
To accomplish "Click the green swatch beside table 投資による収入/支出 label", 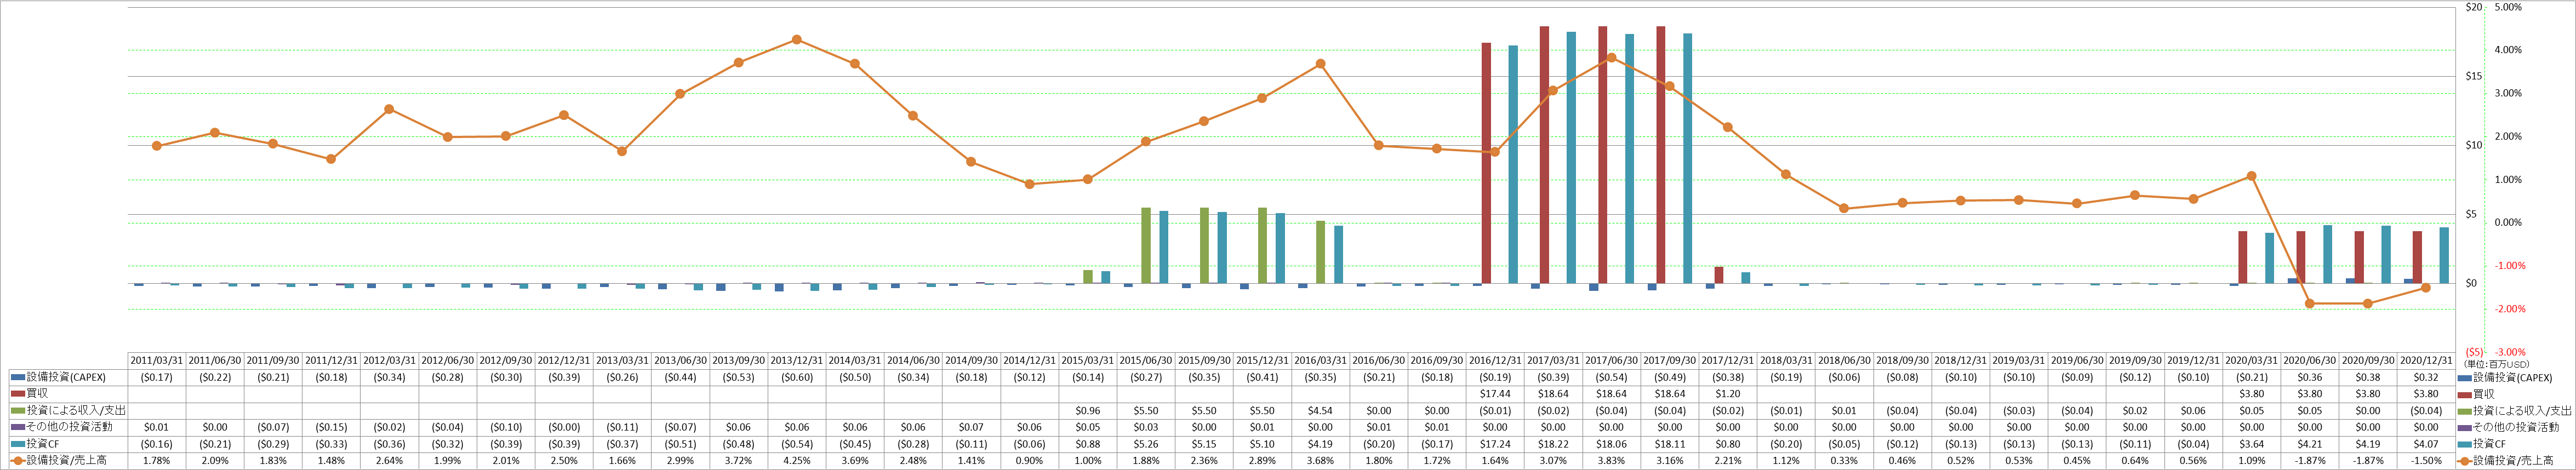I will (x=17, y=411).
